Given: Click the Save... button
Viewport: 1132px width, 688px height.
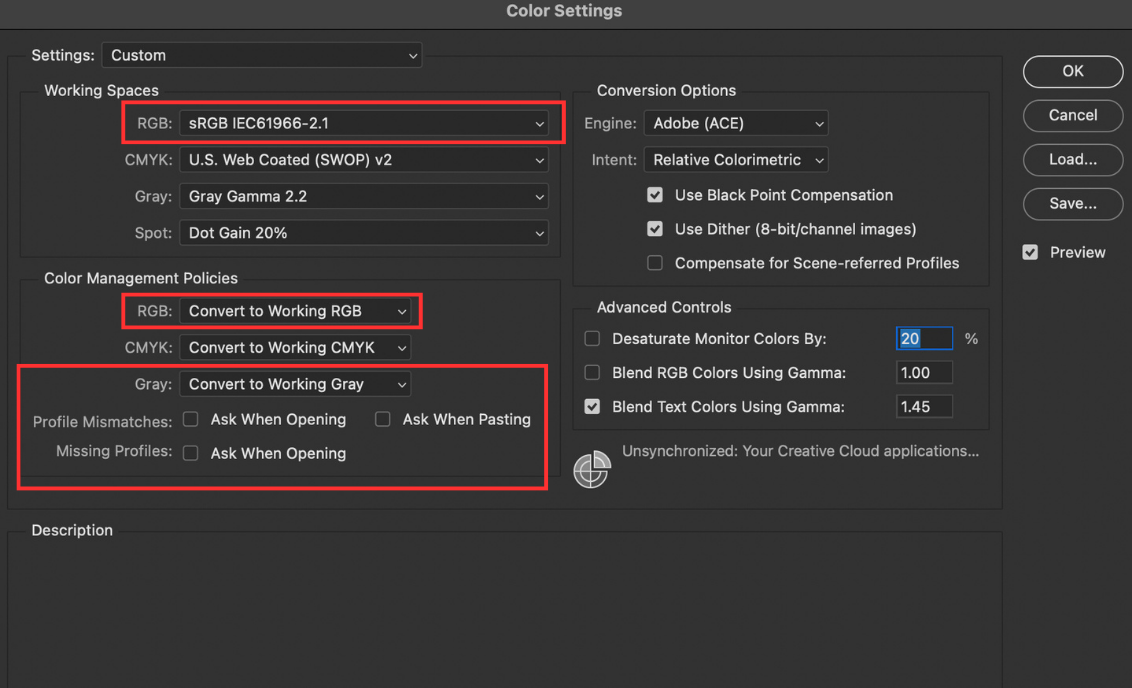Looking at the screenshot, I should tap(1073, 204).
